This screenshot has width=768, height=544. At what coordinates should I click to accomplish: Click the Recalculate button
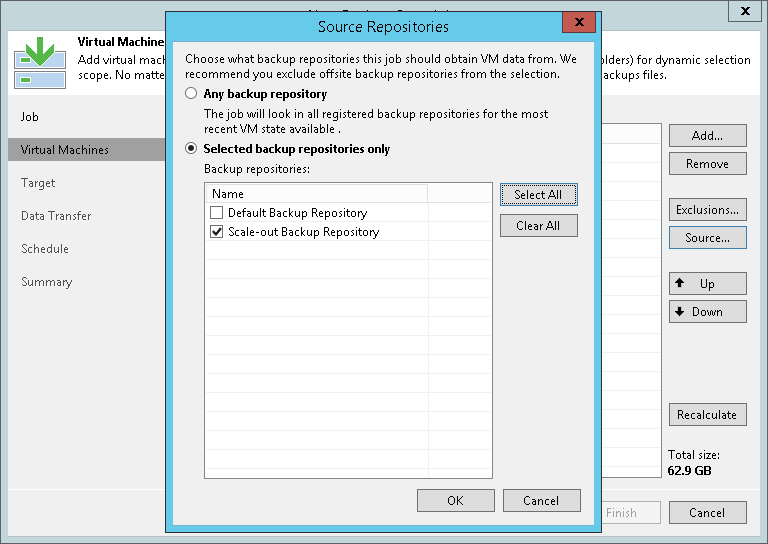(708, 415)
